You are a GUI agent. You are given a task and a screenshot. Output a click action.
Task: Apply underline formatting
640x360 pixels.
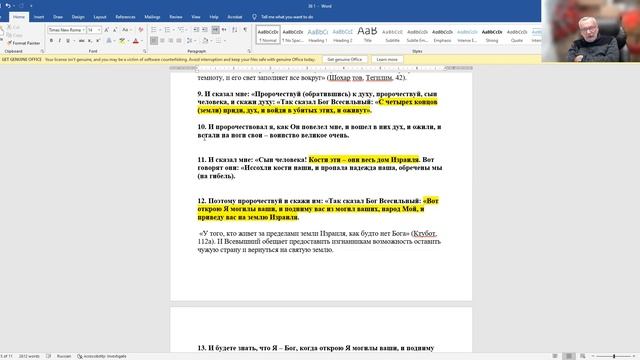click(68, 41)
